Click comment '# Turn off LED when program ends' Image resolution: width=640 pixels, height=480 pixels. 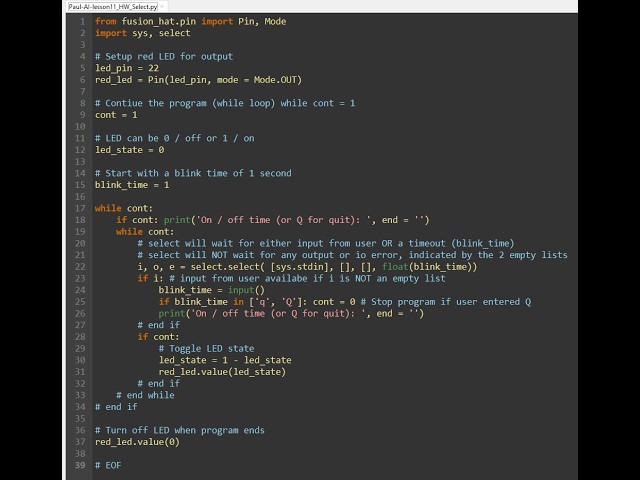180,430
